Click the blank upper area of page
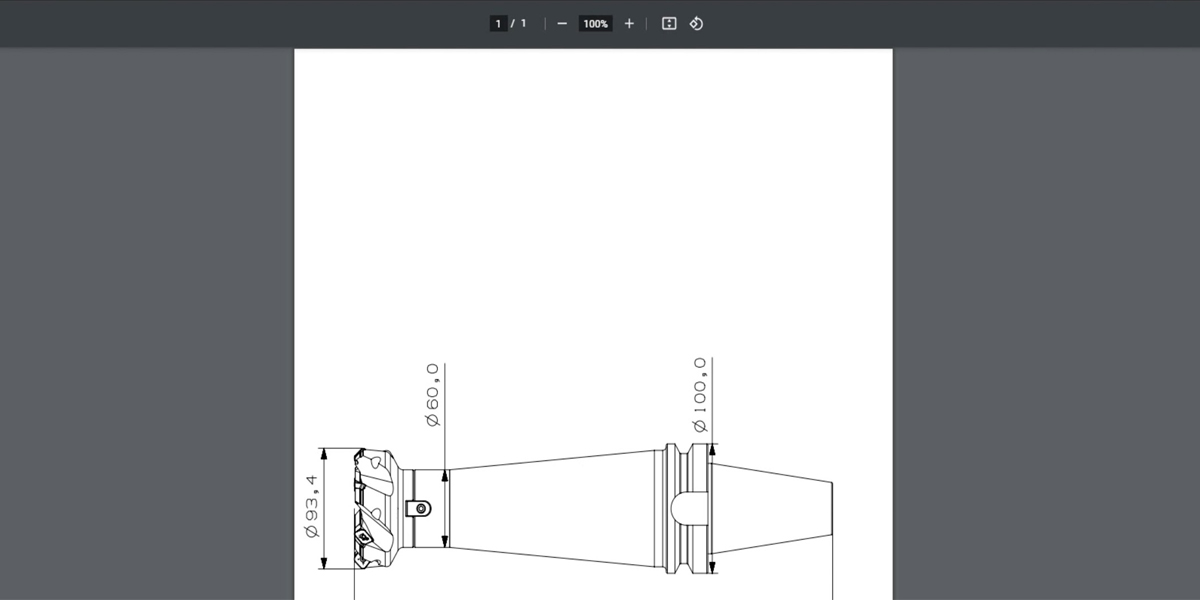This screenshot has width=1200, height=600. [x=592, y=200]
